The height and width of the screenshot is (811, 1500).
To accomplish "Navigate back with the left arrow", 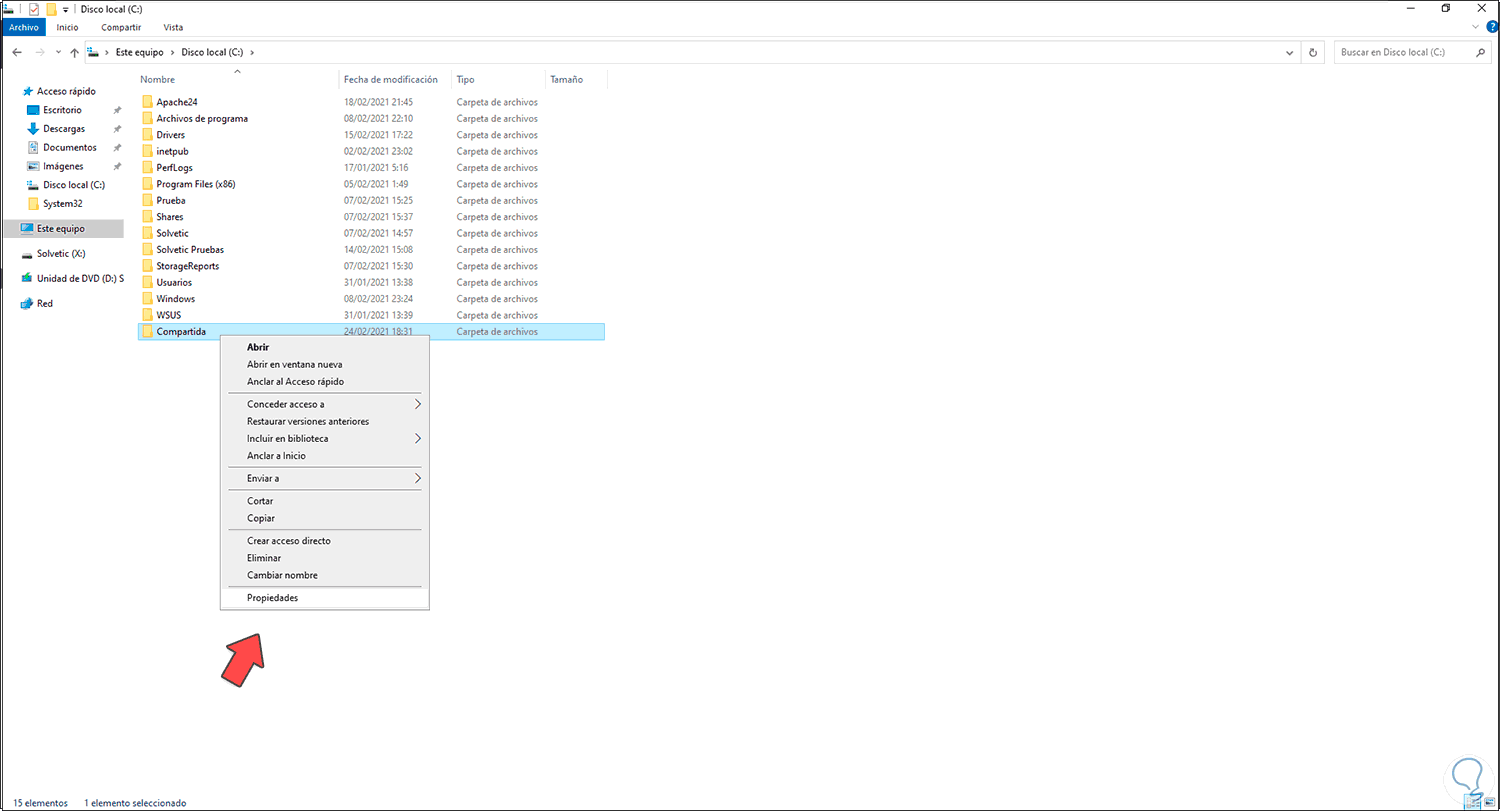I will coord(17,52).
